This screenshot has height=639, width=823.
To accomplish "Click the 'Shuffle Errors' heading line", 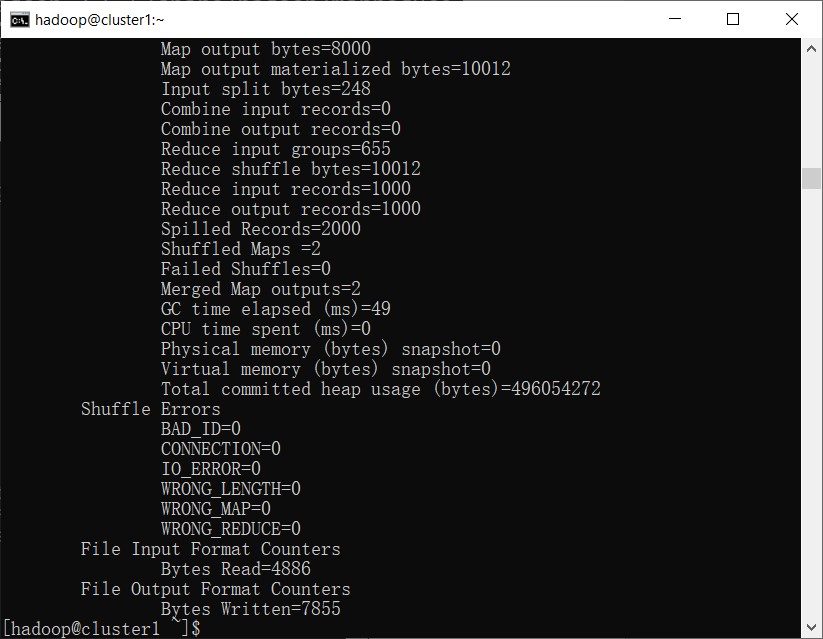I will point(150,409).
